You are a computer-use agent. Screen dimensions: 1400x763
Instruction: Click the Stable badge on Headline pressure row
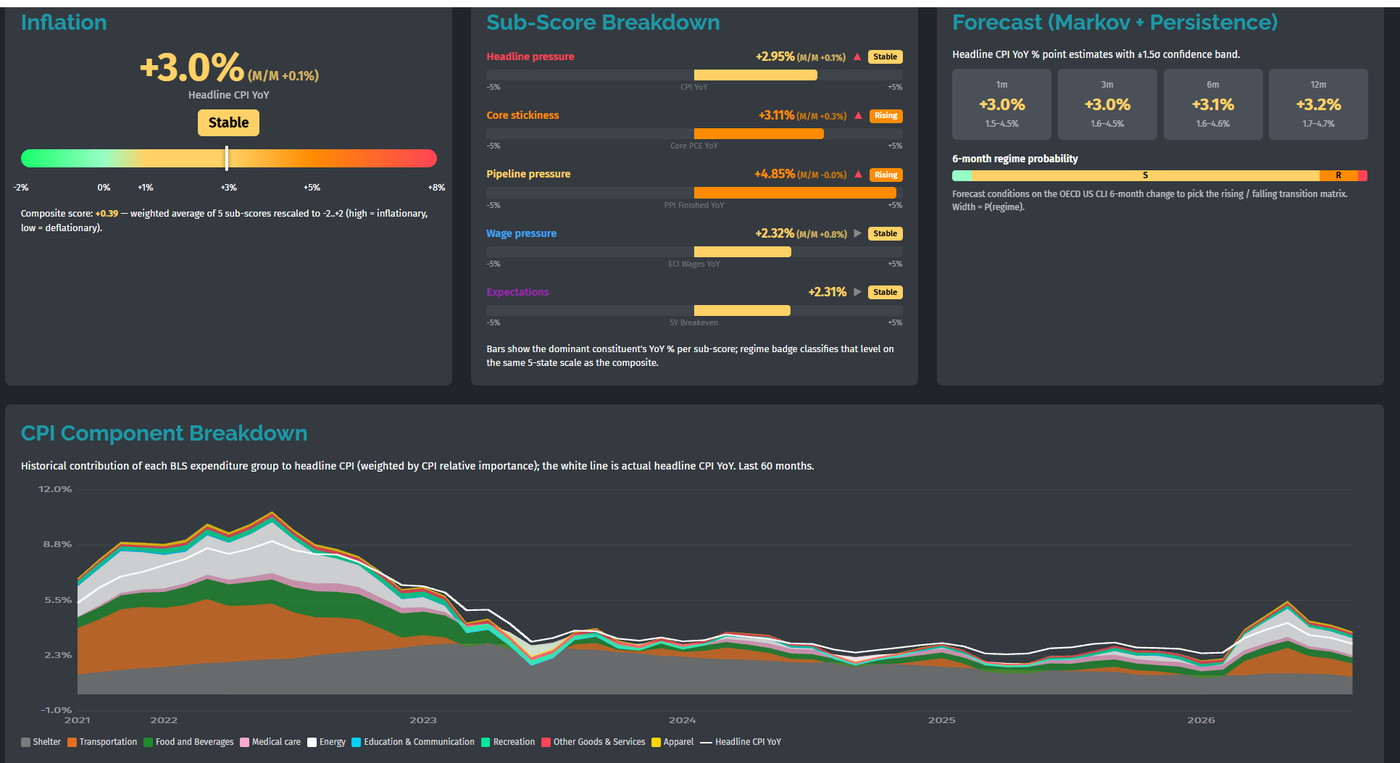885,57
